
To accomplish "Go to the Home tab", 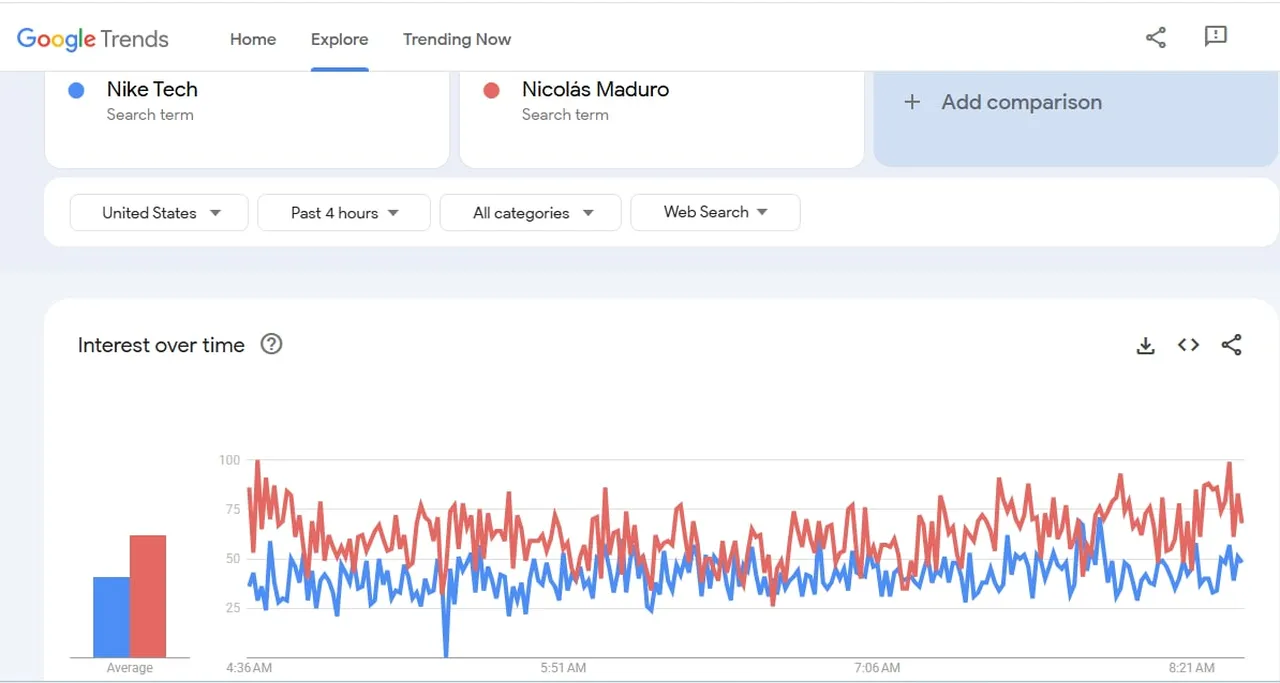I will [x=253, y=39].
